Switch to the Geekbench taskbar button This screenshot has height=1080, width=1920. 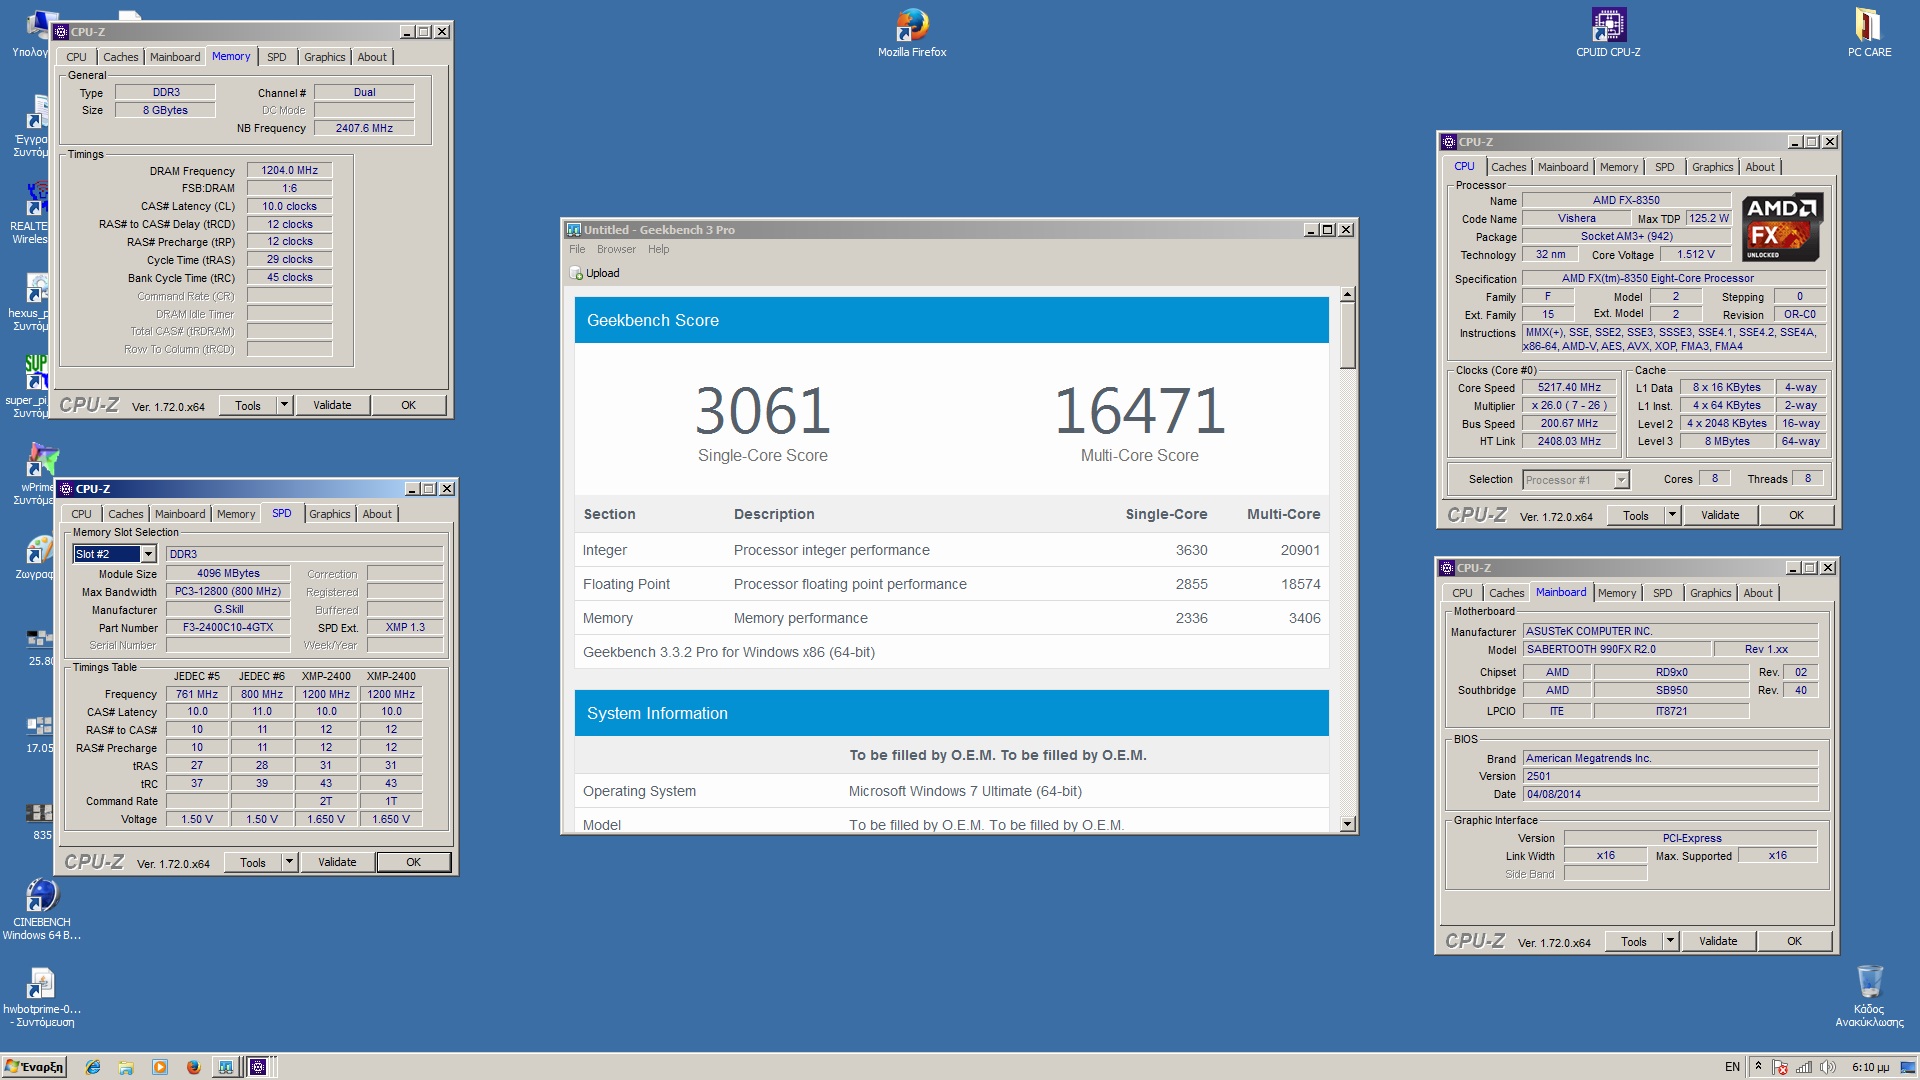click(227, 1067)
